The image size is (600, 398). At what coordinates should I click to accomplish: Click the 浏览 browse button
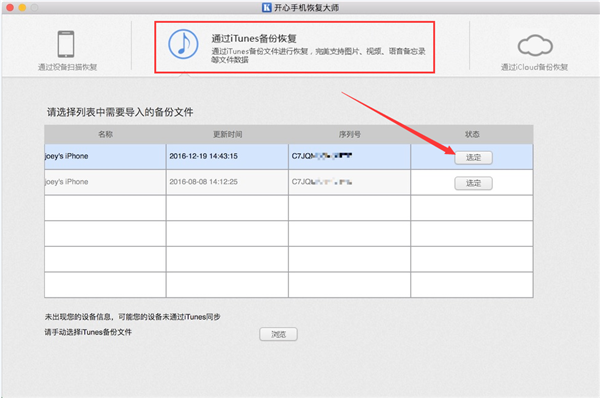(x=278, y=334)
